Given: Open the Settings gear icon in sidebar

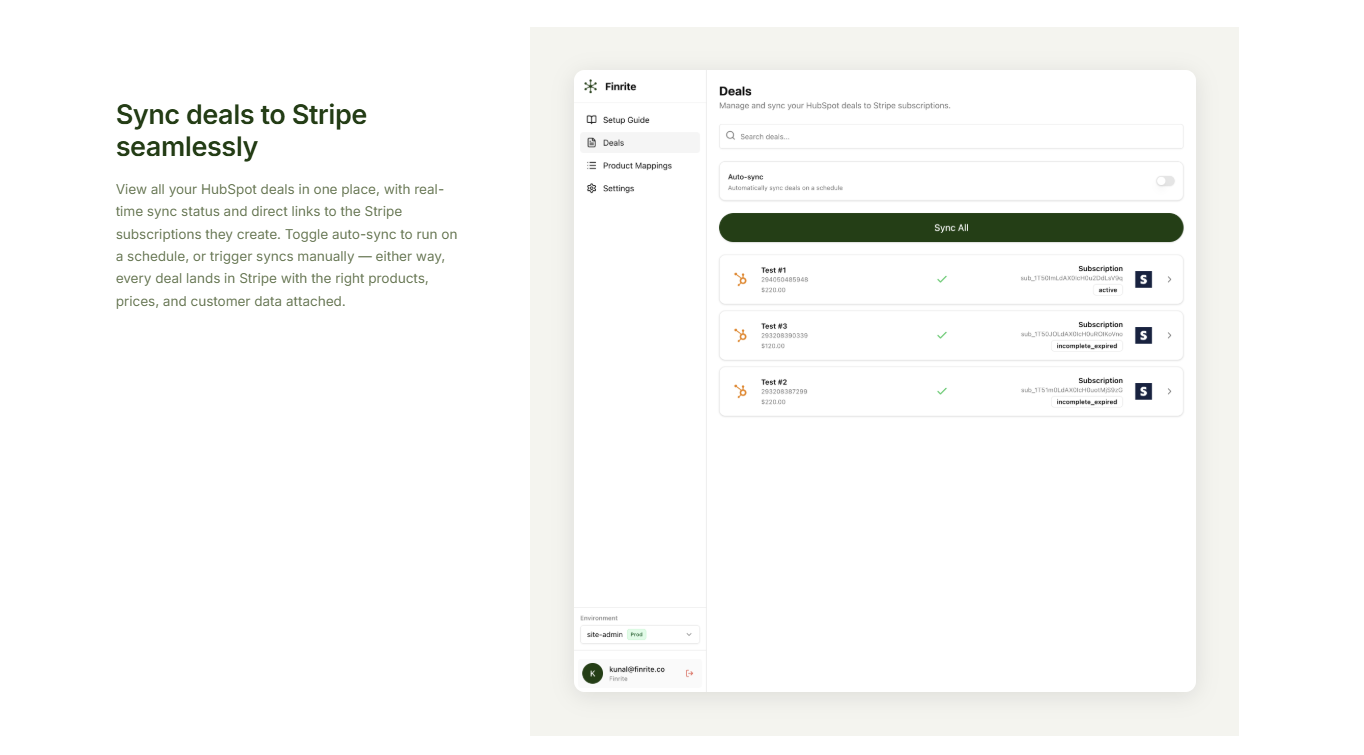Looking at the screenshot, I should click(592, 188).
